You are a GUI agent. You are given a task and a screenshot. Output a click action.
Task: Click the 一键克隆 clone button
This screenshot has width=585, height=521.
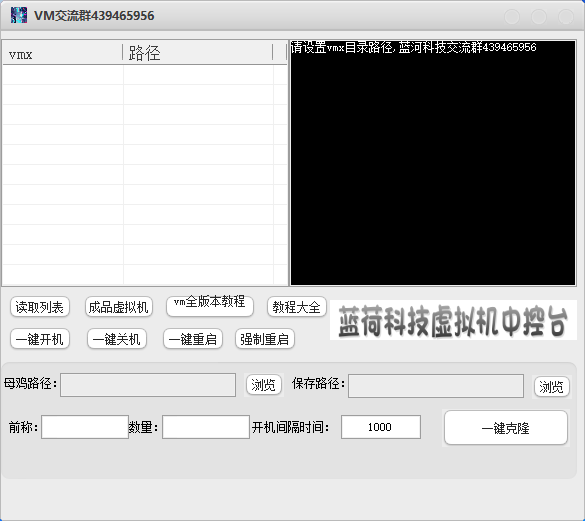506,428
